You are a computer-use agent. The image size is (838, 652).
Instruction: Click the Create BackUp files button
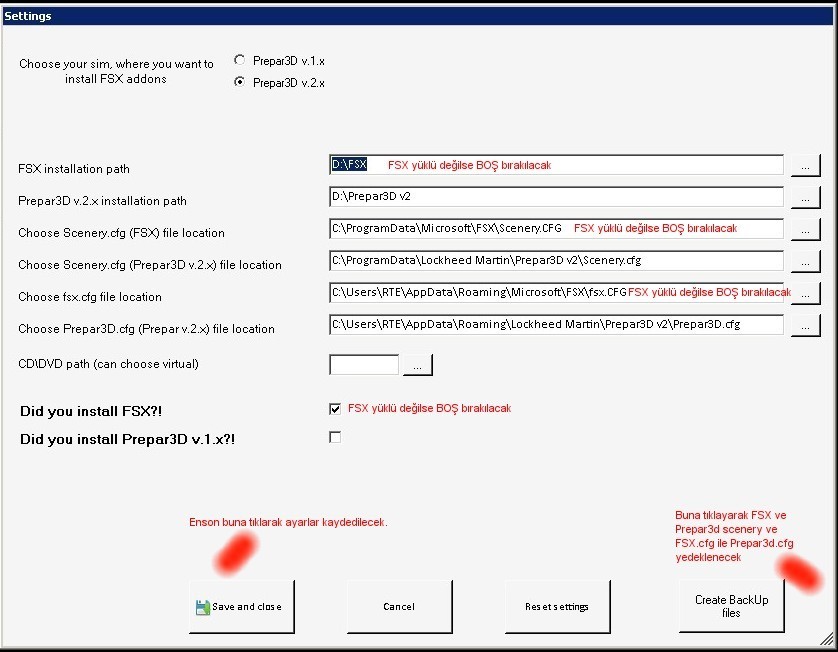pos(731,606)
